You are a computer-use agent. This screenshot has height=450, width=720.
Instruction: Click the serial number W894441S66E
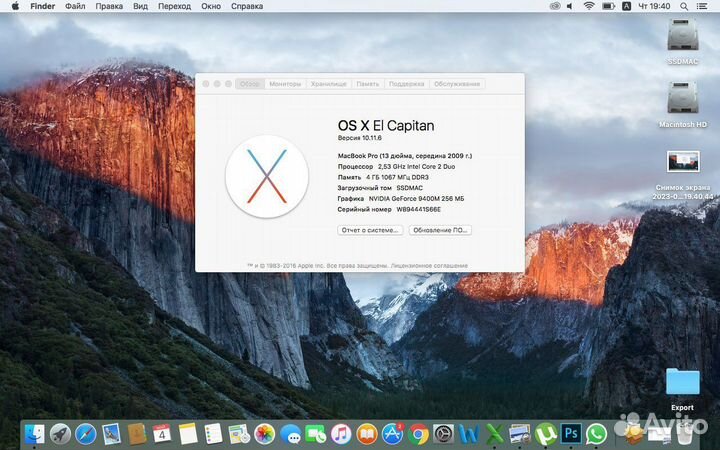(x=418, y=209)
